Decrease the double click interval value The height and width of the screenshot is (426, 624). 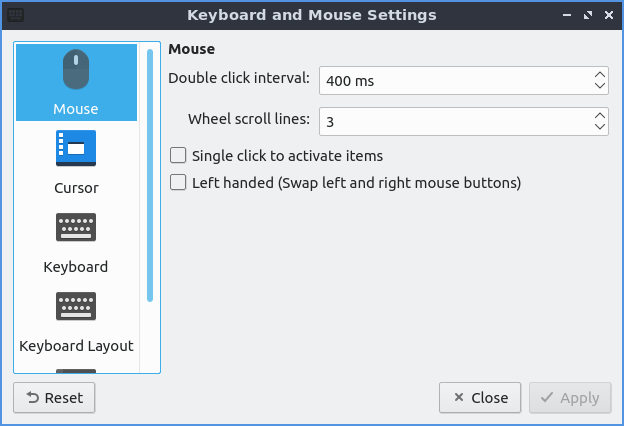(x=600, y=87)
